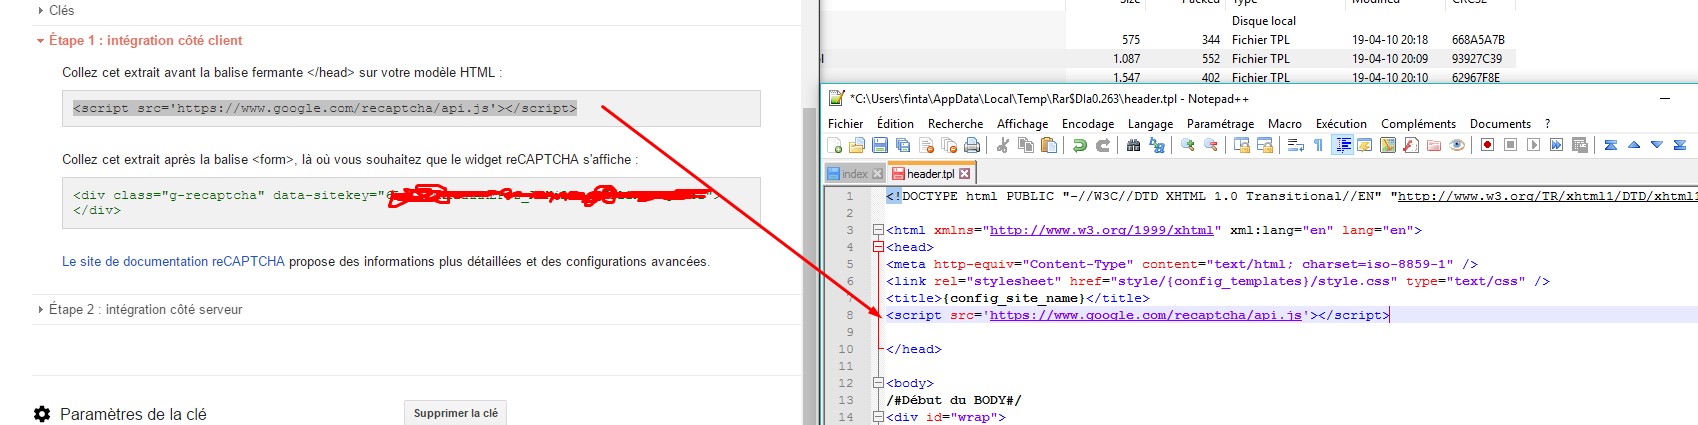The image size is (1698, 425).
Task: Open the Encodage menu
Action: click(1088, 124)
